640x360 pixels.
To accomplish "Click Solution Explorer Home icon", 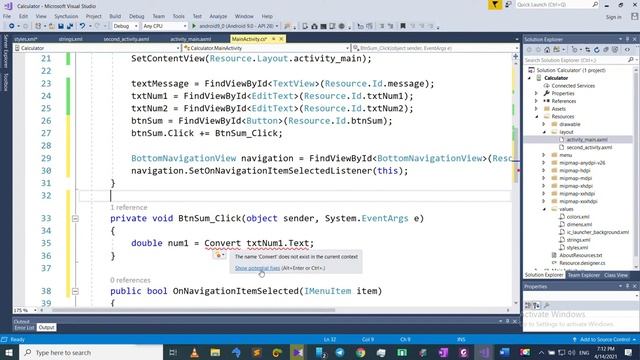I will point(547,50).
